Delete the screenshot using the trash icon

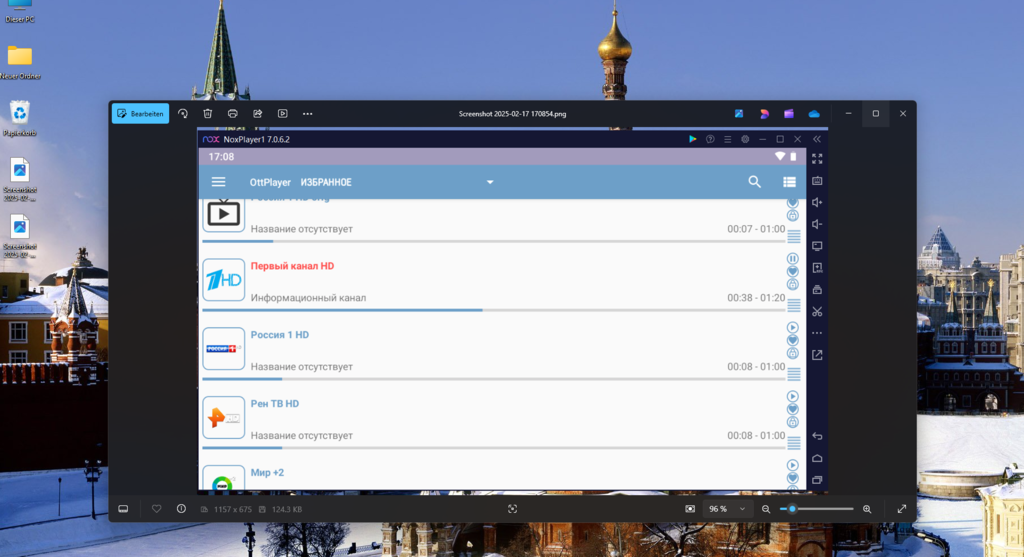click(208, 114)
